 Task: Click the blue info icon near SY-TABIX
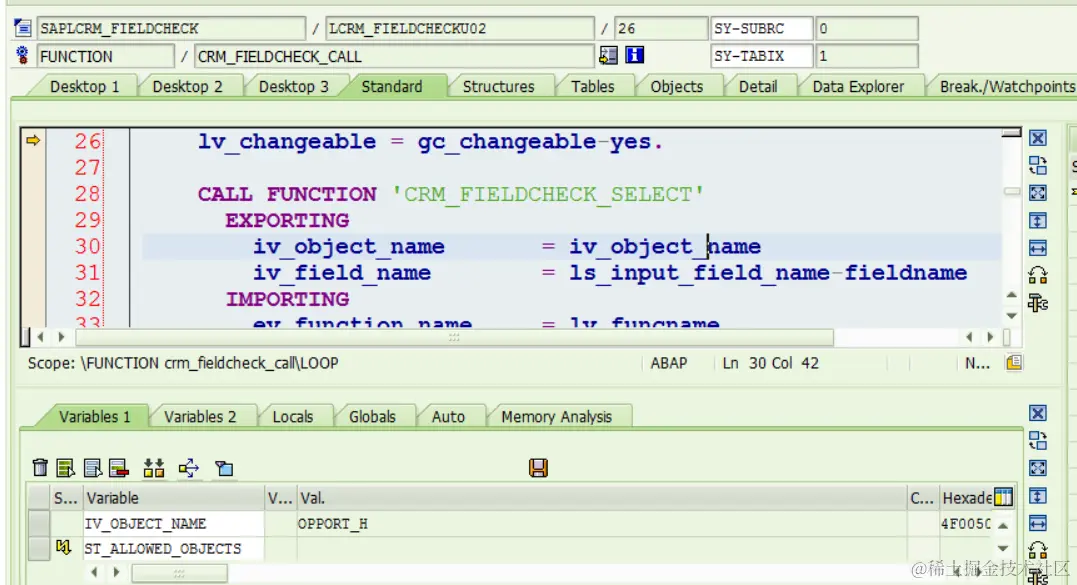635,55
